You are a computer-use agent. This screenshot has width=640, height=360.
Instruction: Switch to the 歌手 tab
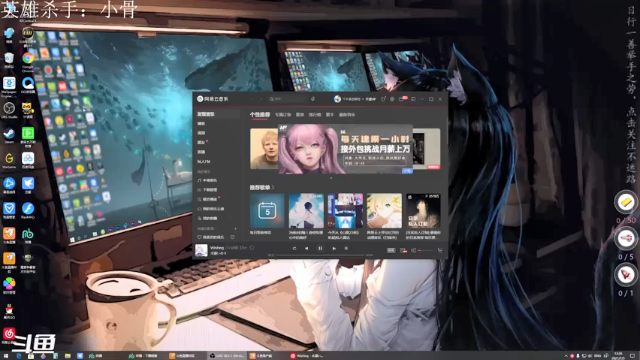pos(330,115)
